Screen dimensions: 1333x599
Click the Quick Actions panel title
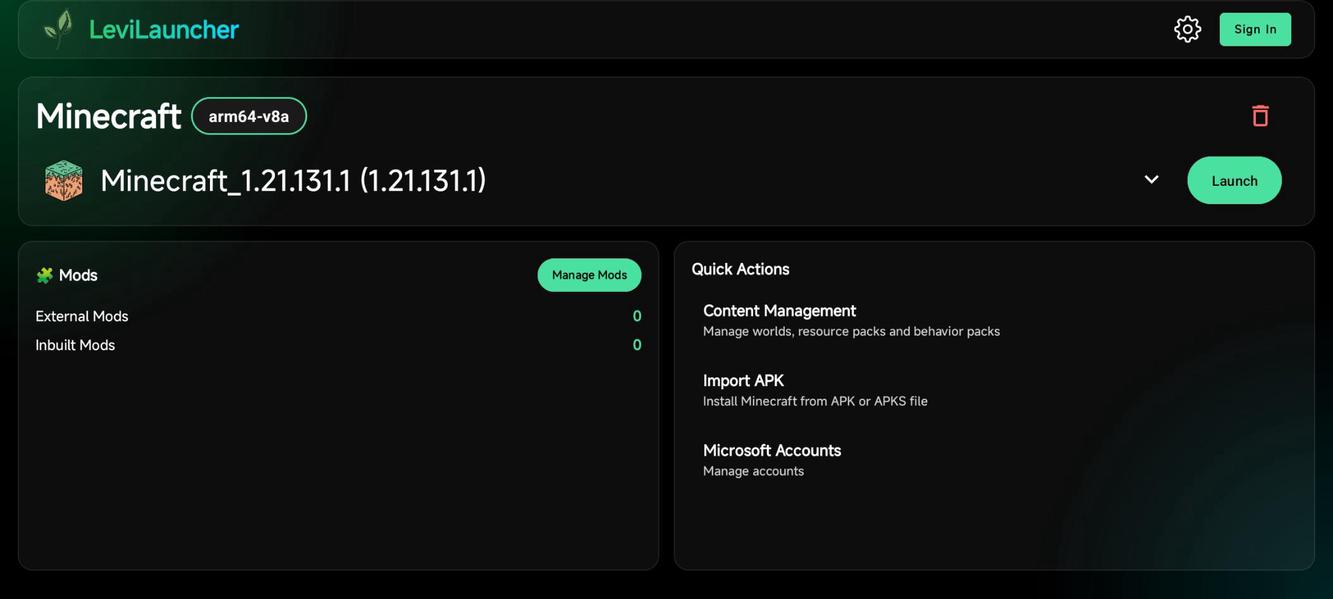[740, 267]
